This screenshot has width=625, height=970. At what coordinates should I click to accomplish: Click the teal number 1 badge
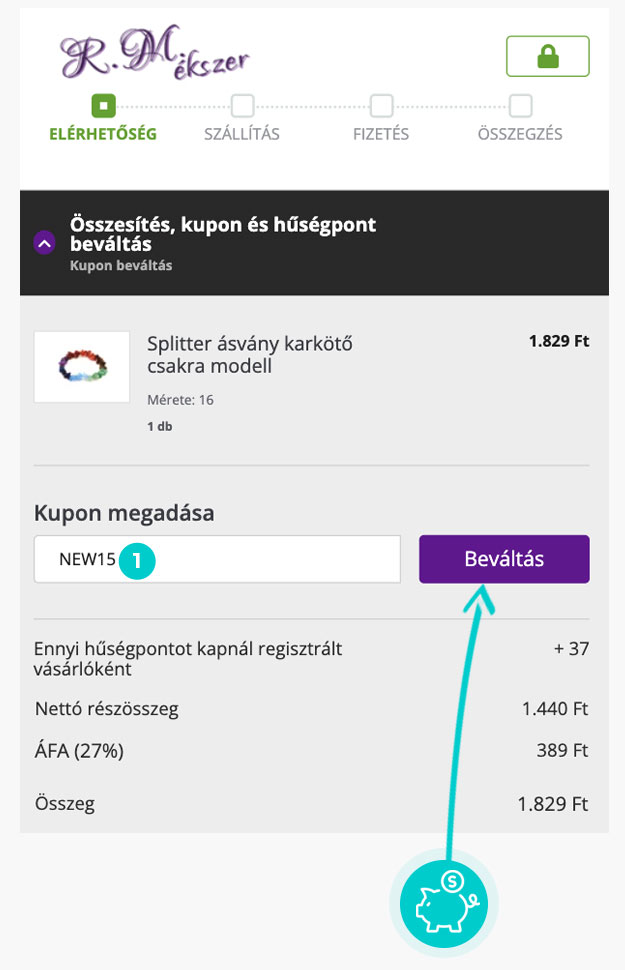click(136, 560)
